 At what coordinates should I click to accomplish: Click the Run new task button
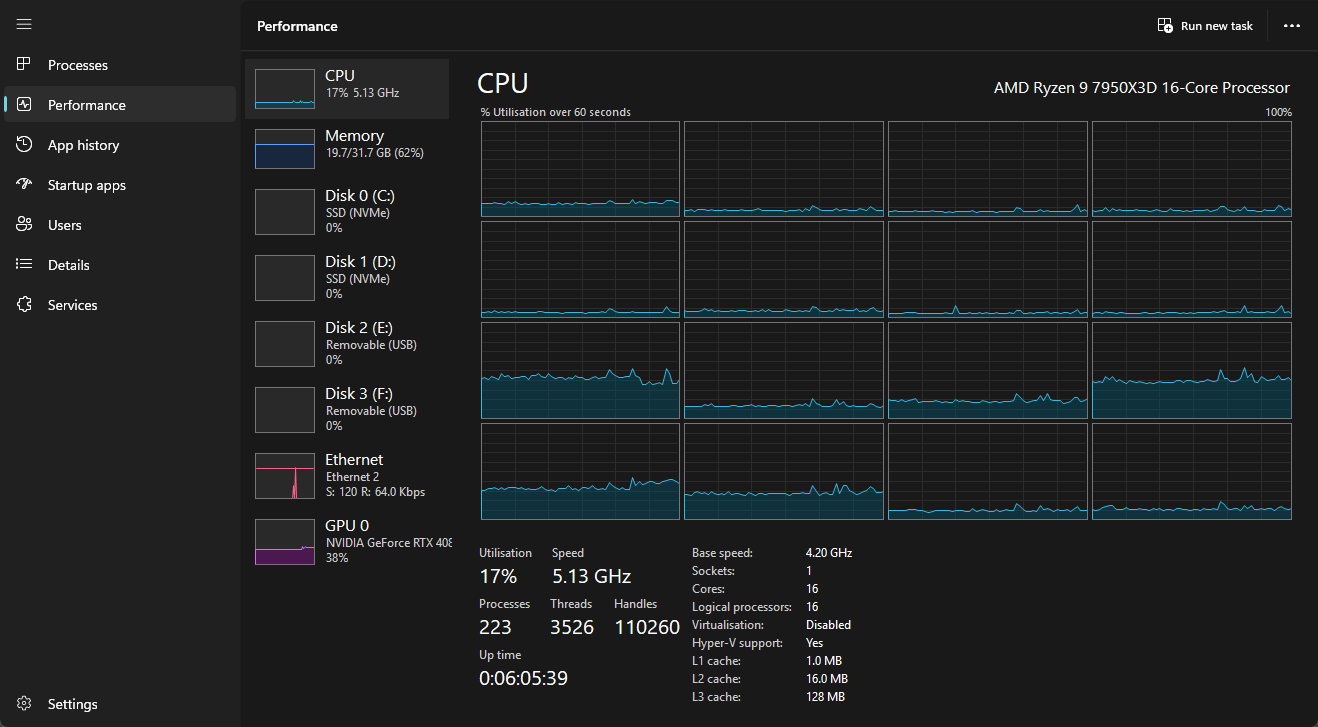(1205, 26)
